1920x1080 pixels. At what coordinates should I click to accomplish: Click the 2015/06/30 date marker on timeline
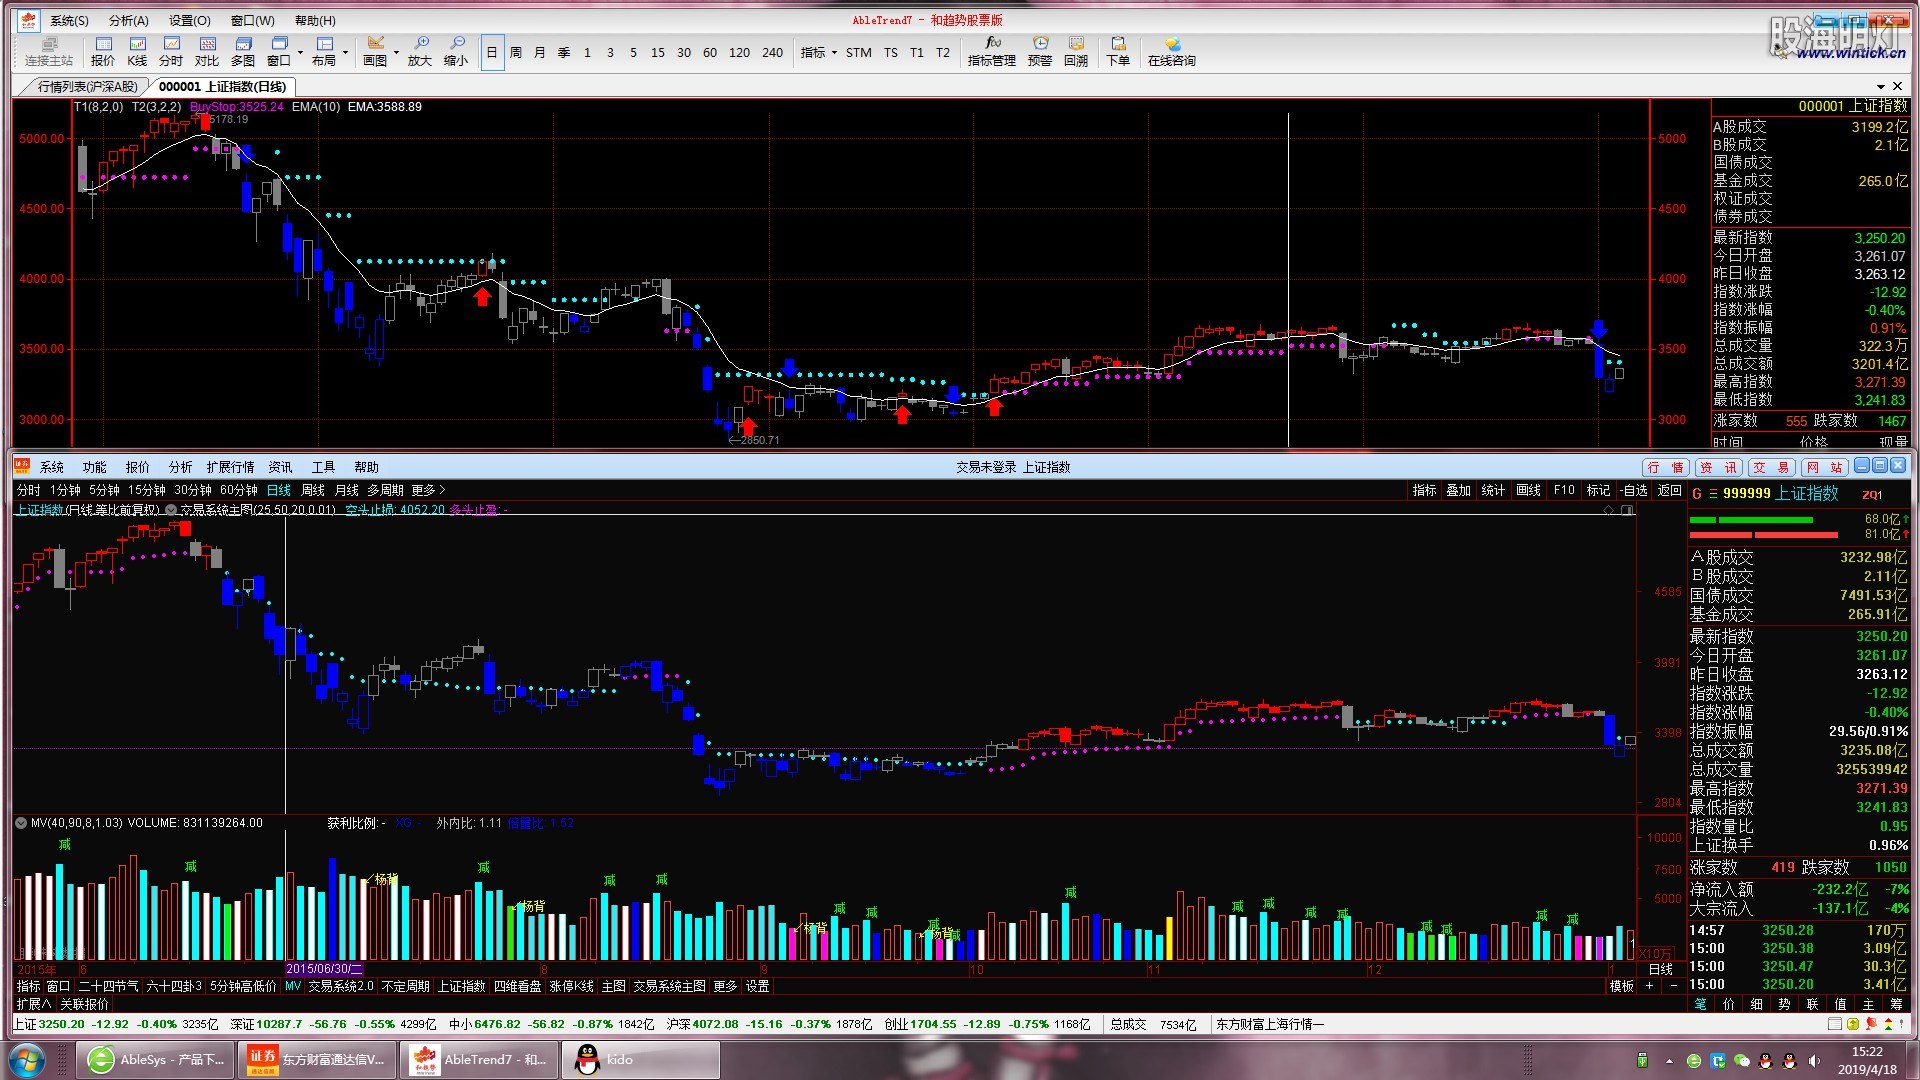(x=324, y=969)
